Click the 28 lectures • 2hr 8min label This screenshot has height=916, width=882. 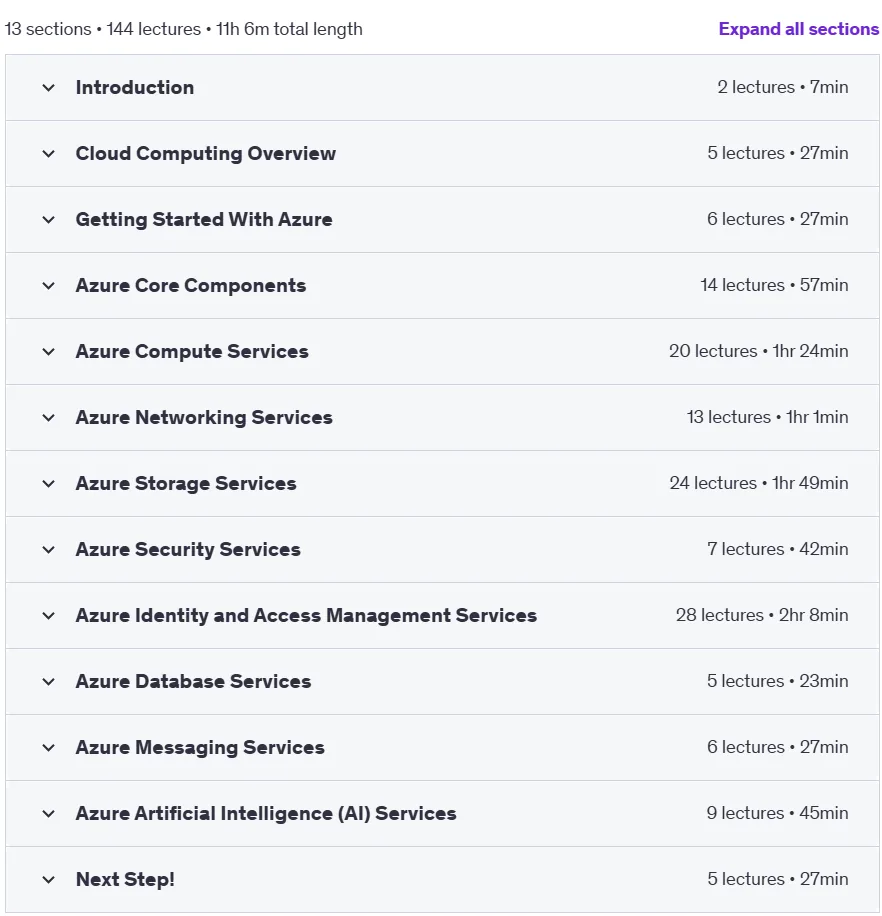coord(762,615)
